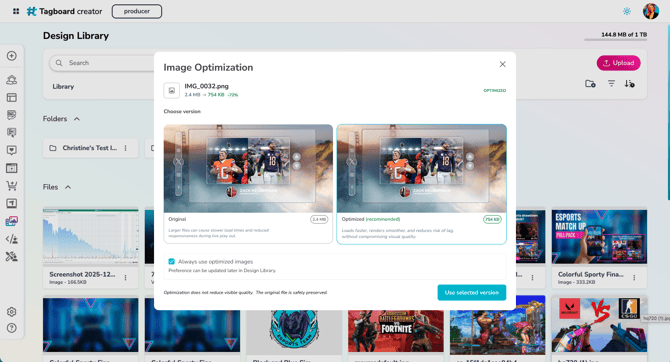Open Christine's Test folder

click(90, 148)
